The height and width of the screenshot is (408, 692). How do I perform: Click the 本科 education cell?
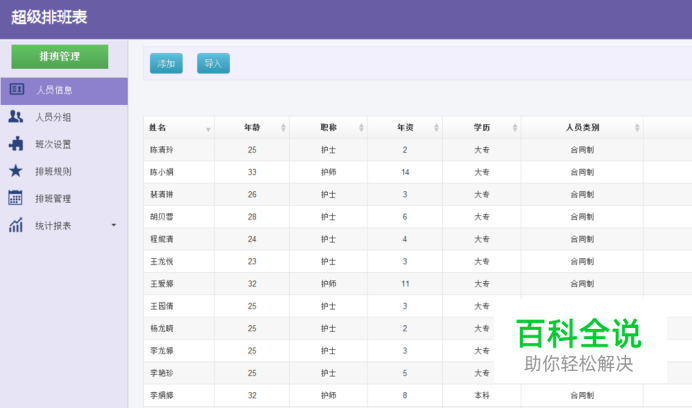(482, 396)
